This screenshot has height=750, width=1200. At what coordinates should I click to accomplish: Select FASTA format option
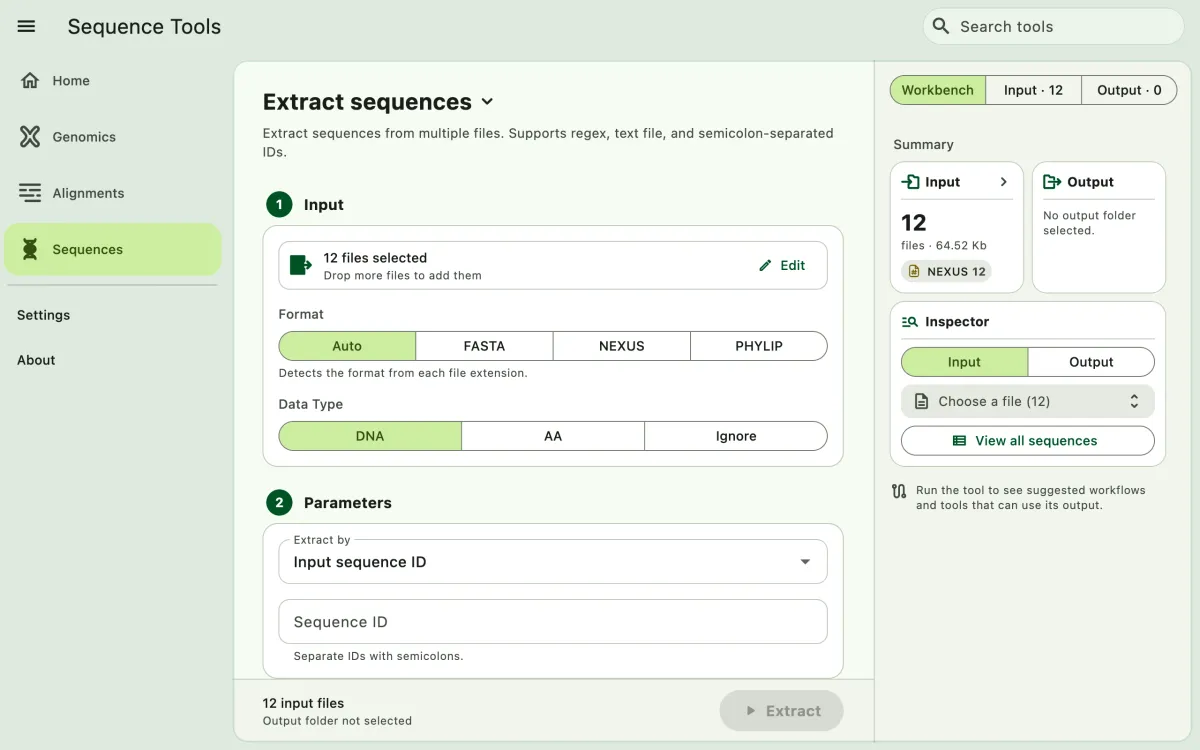click(484, 346)
